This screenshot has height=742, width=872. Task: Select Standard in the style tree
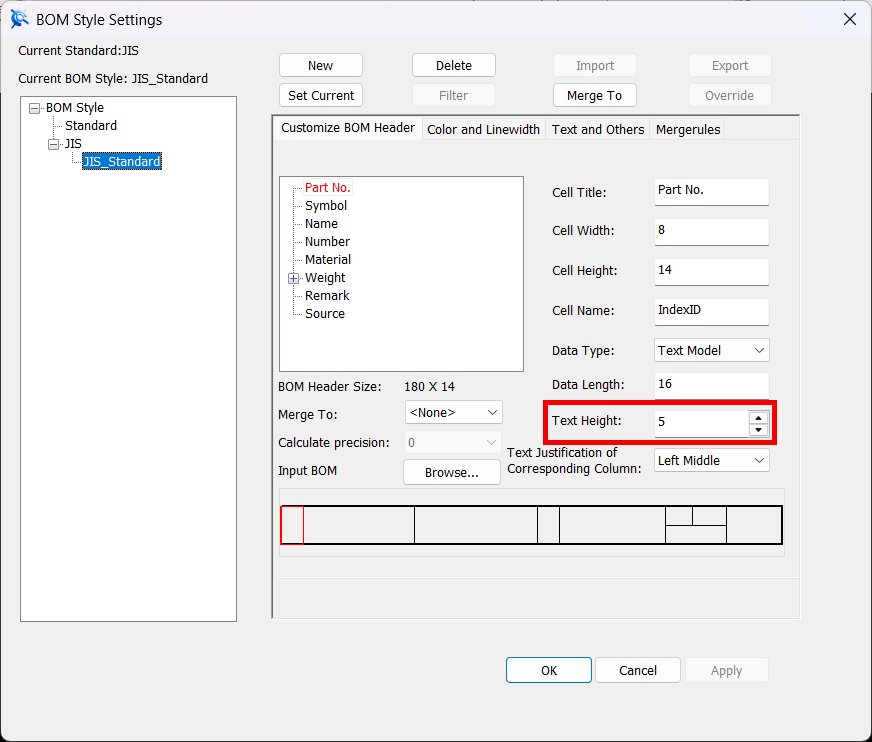[91, 126]
